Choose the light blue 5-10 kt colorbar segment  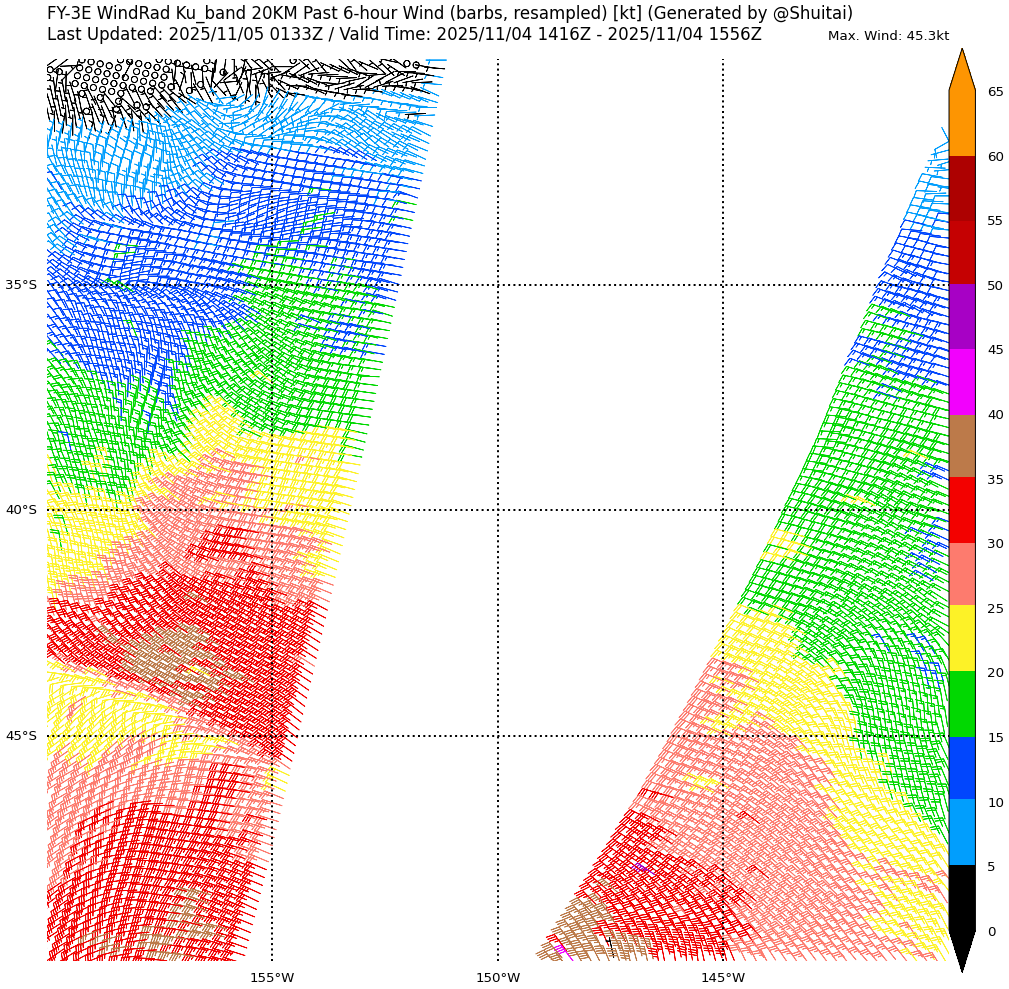tap(961, 833)
